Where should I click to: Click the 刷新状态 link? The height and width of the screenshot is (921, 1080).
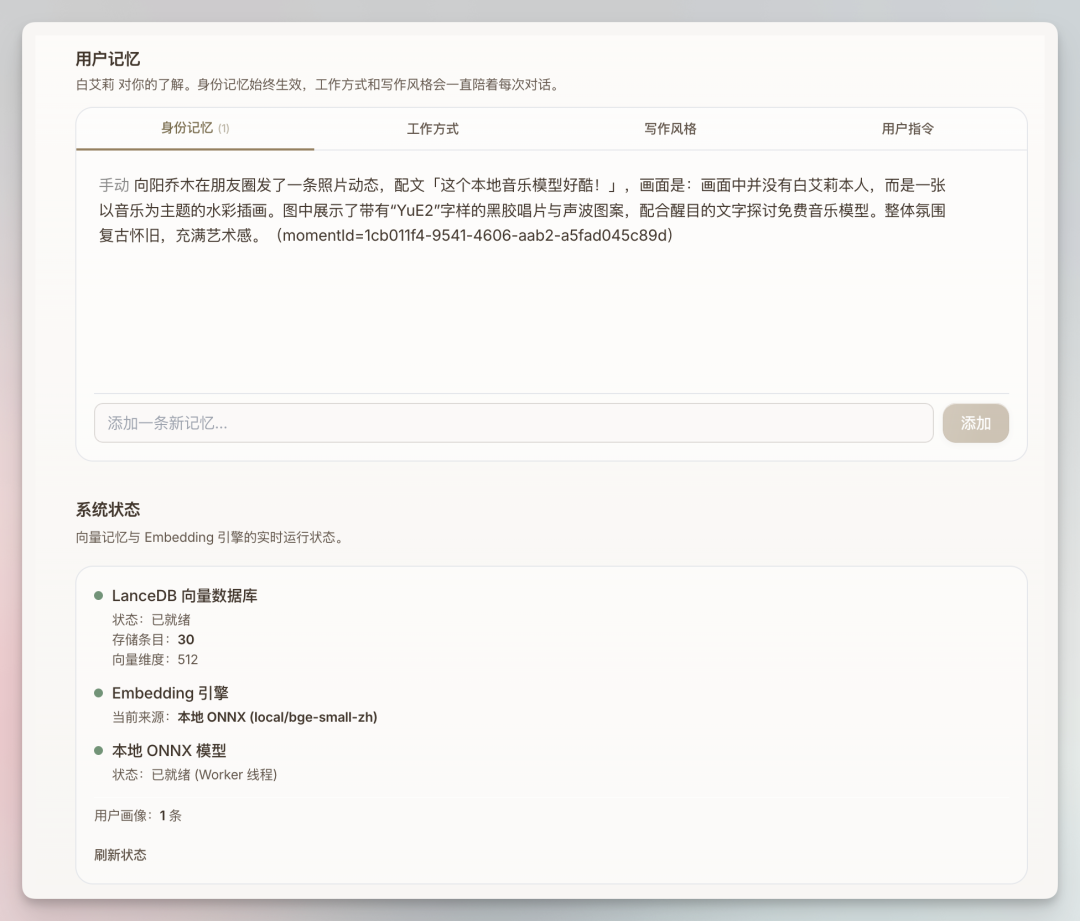tap(121, 855)
